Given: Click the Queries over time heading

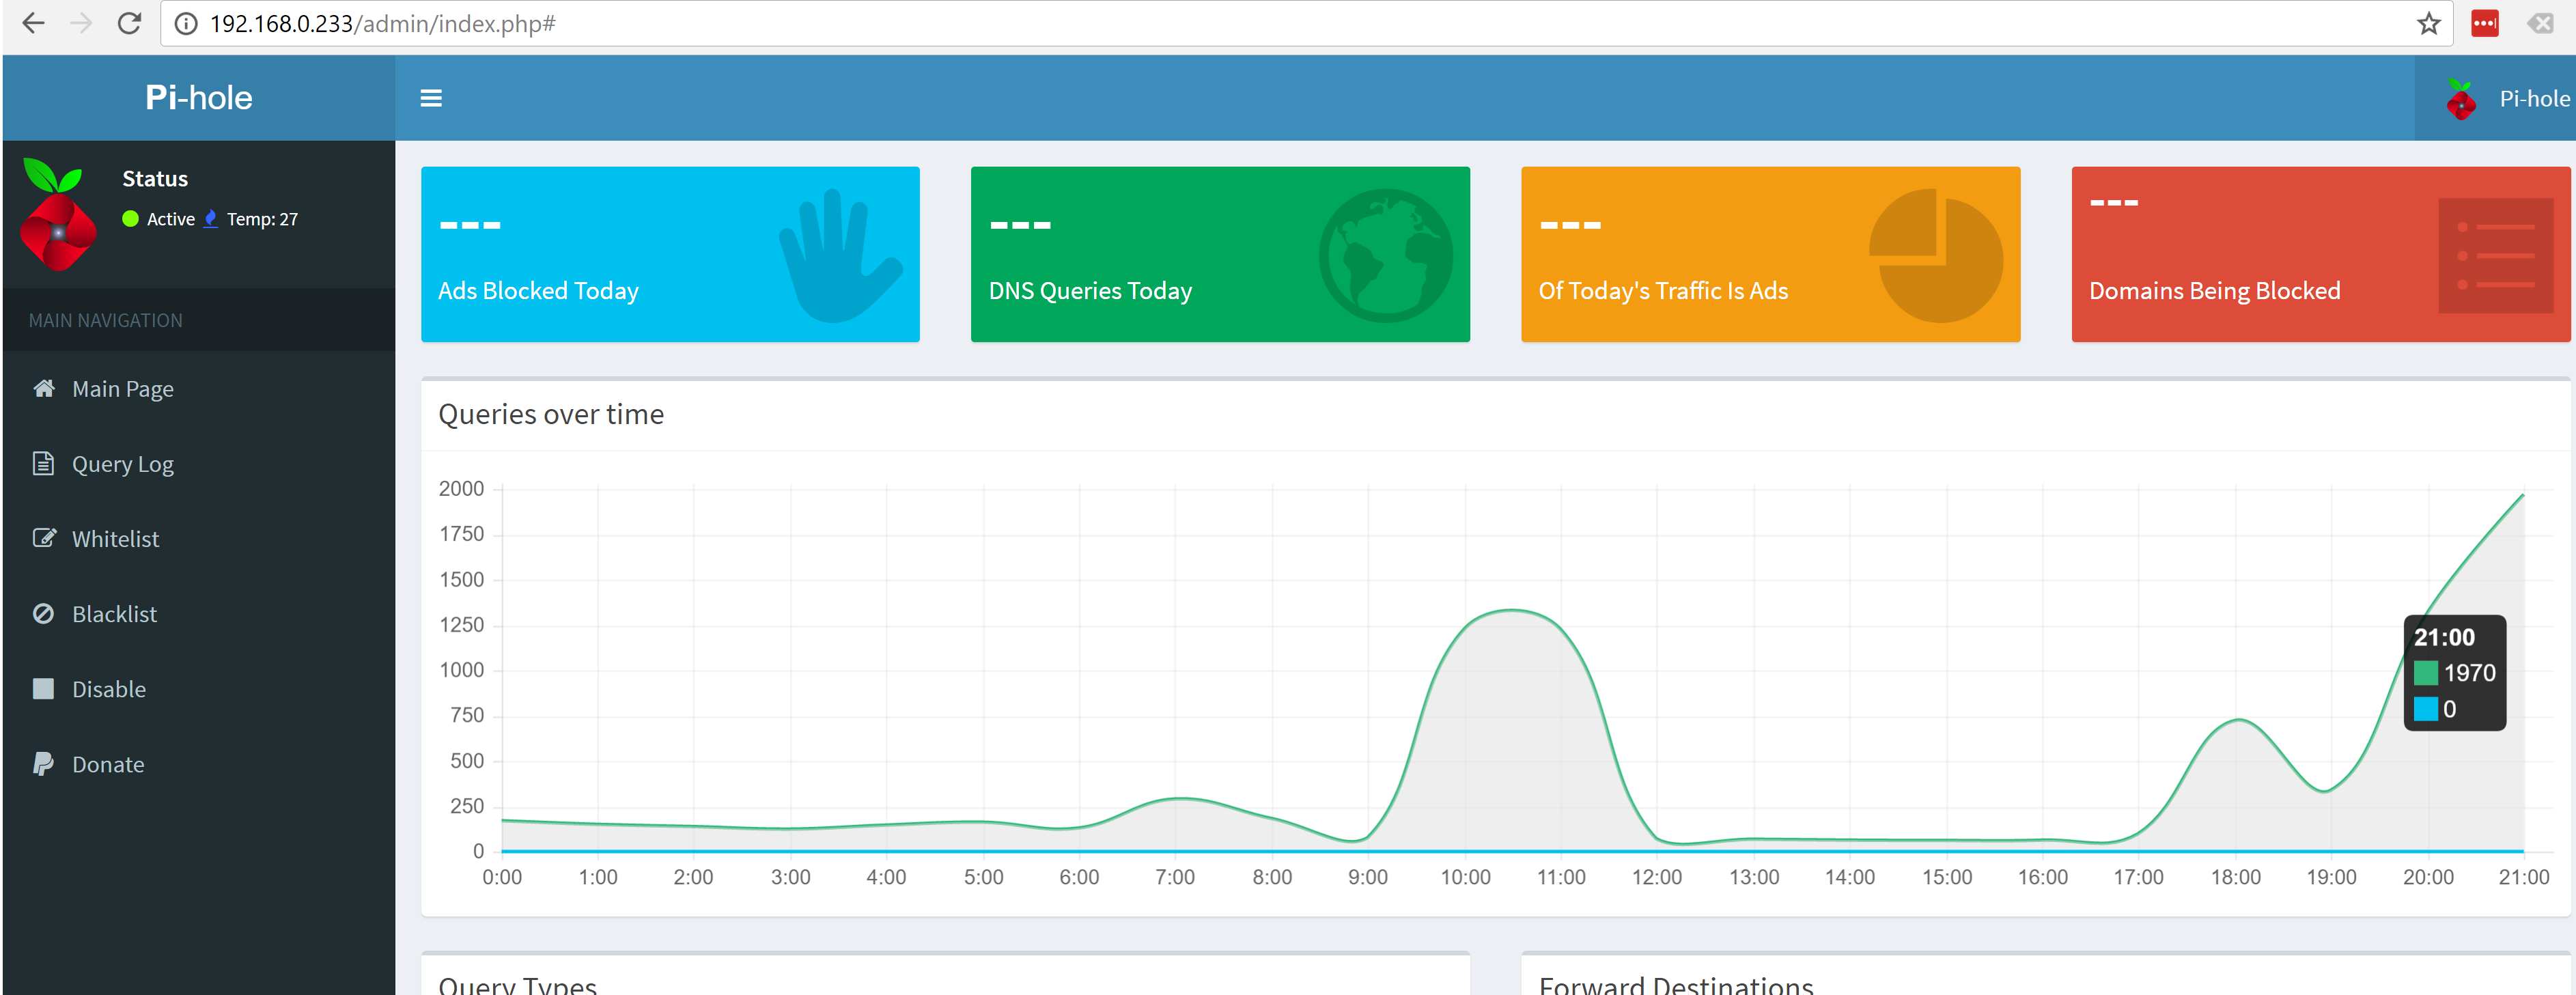Looking at the screenshot, I should (x=551, y=414).
